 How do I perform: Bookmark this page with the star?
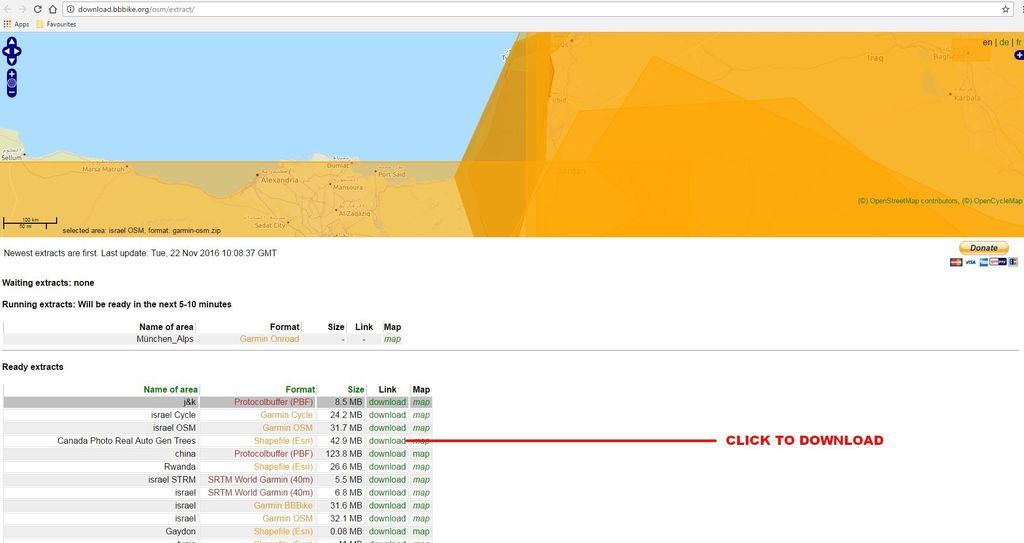pyautogui.click(x=1006, y=9)
